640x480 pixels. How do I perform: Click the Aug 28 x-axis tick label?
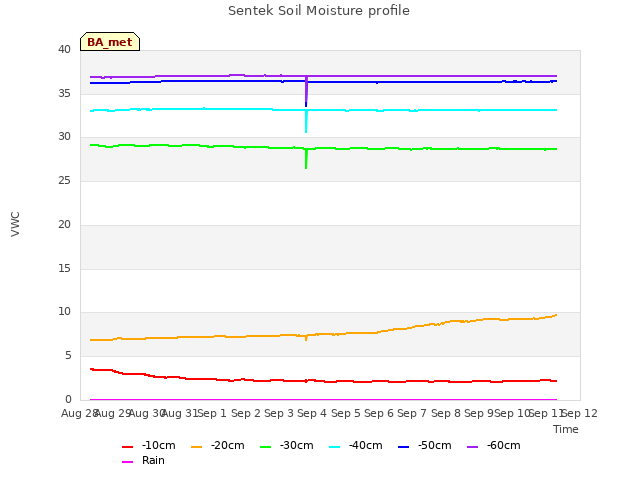pyautogui.click(x=80, y=413)
